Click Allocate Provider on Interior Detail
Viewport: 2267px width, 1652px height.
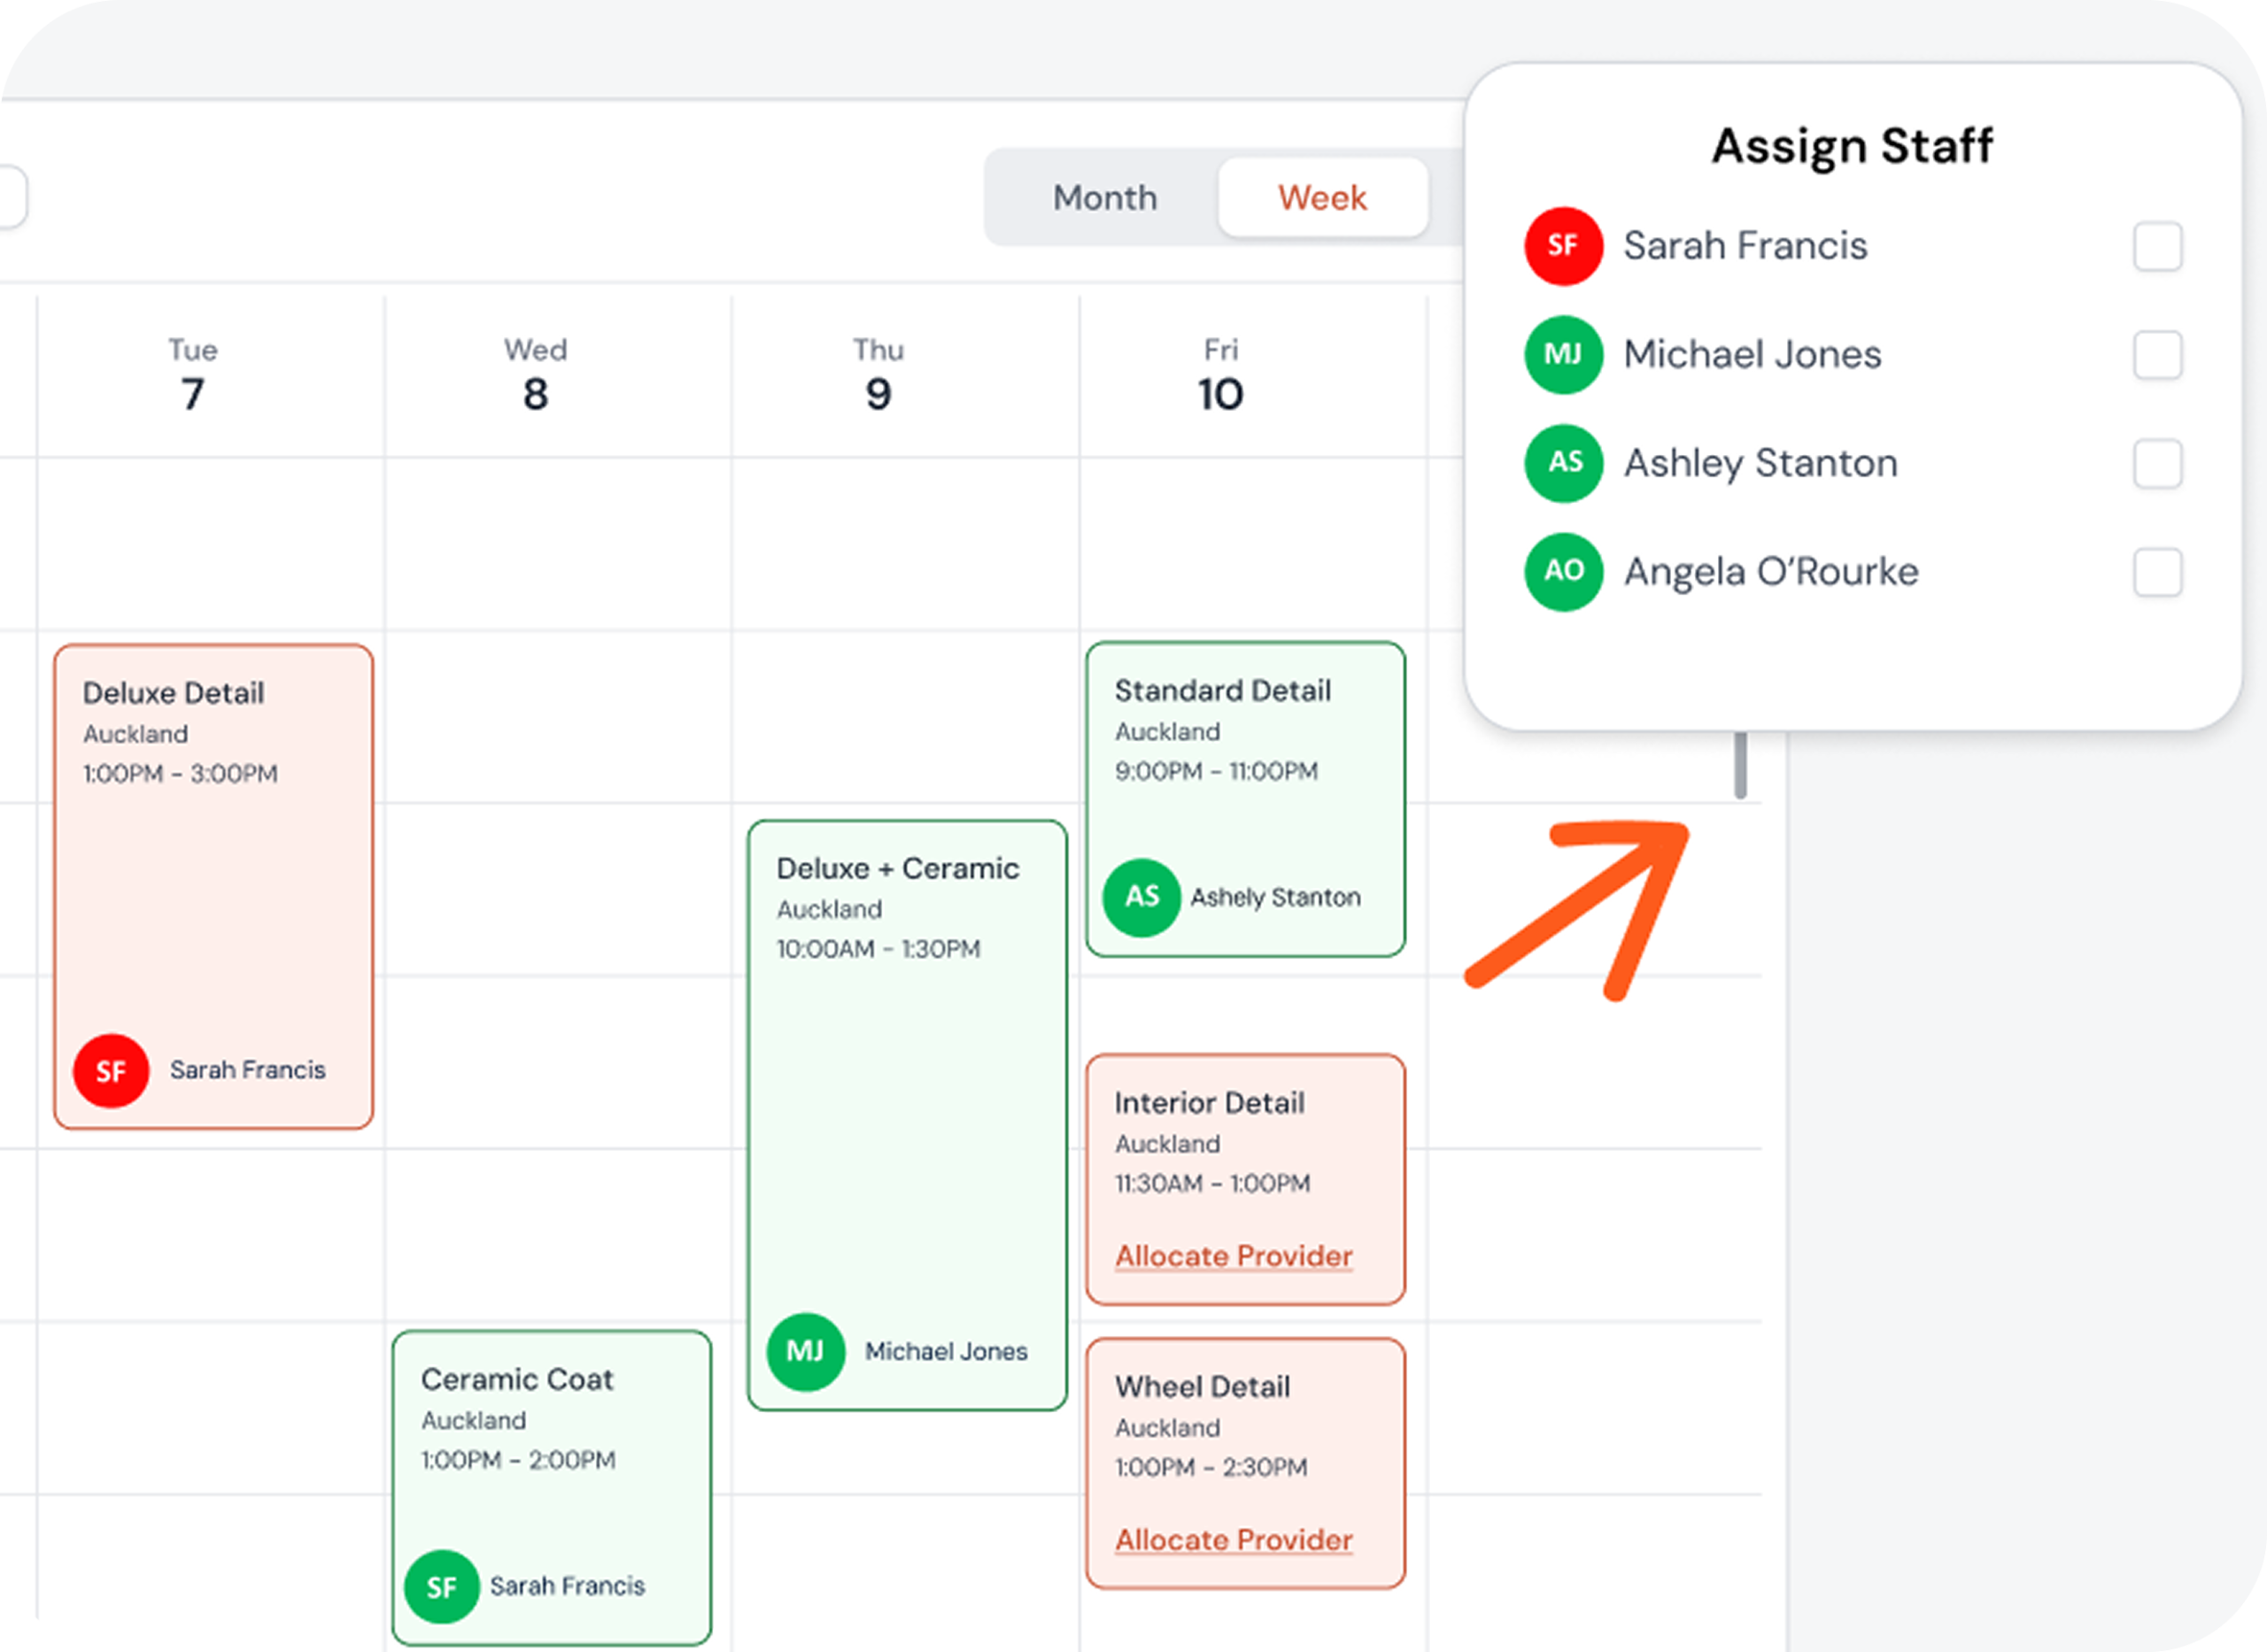coord(1233,1256)
